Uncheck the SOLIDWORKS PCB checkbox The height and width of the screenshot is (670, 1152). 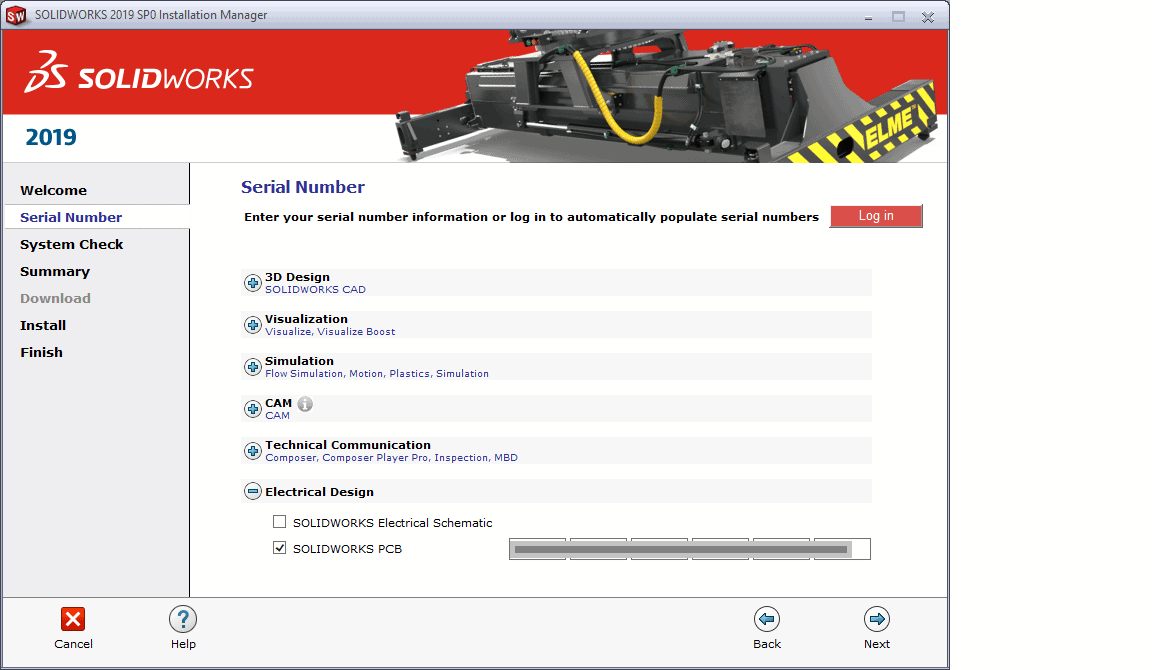[x=279, y=548]
